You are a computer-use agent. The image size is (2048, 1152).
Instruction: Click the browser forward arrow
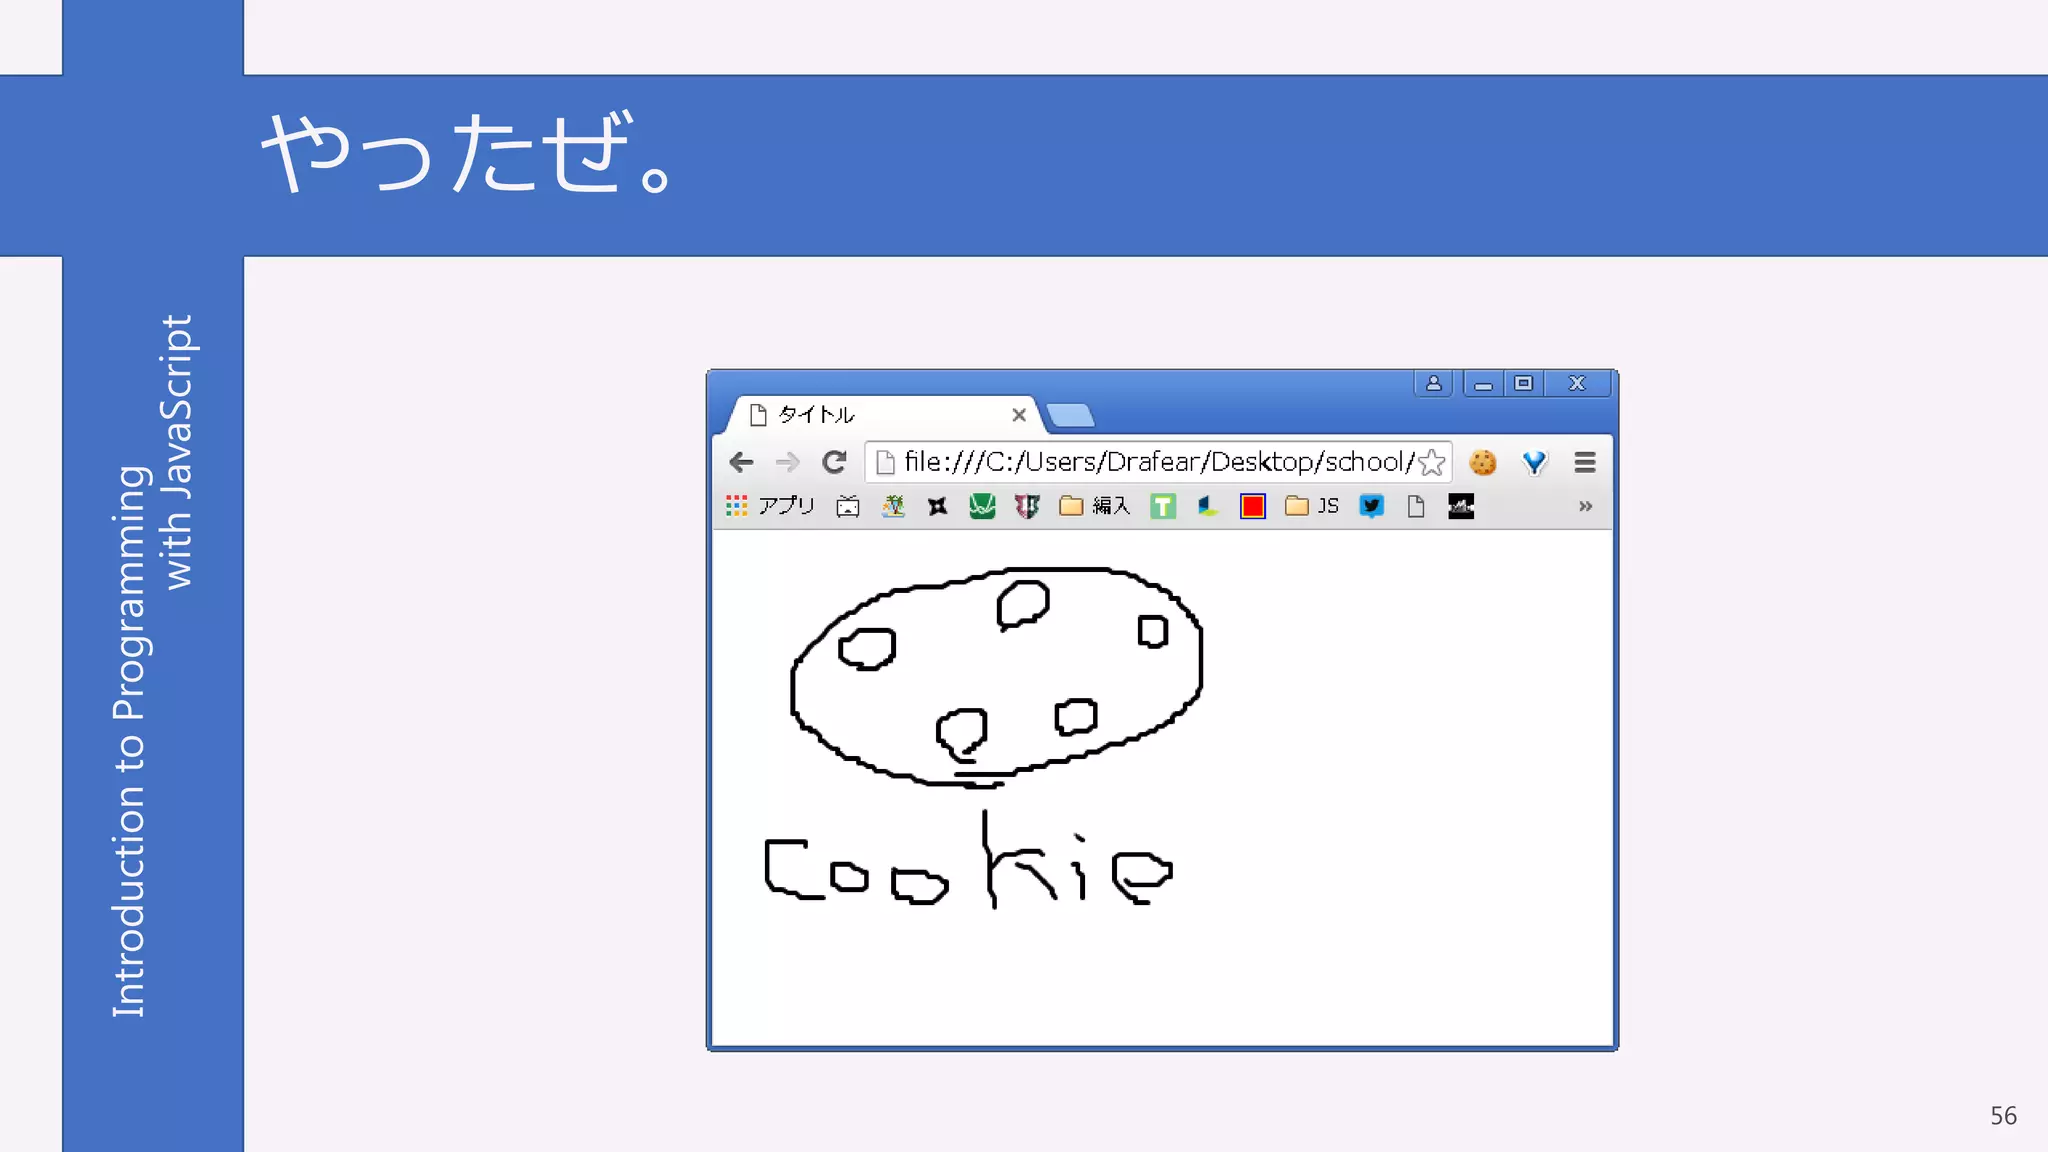788,462
